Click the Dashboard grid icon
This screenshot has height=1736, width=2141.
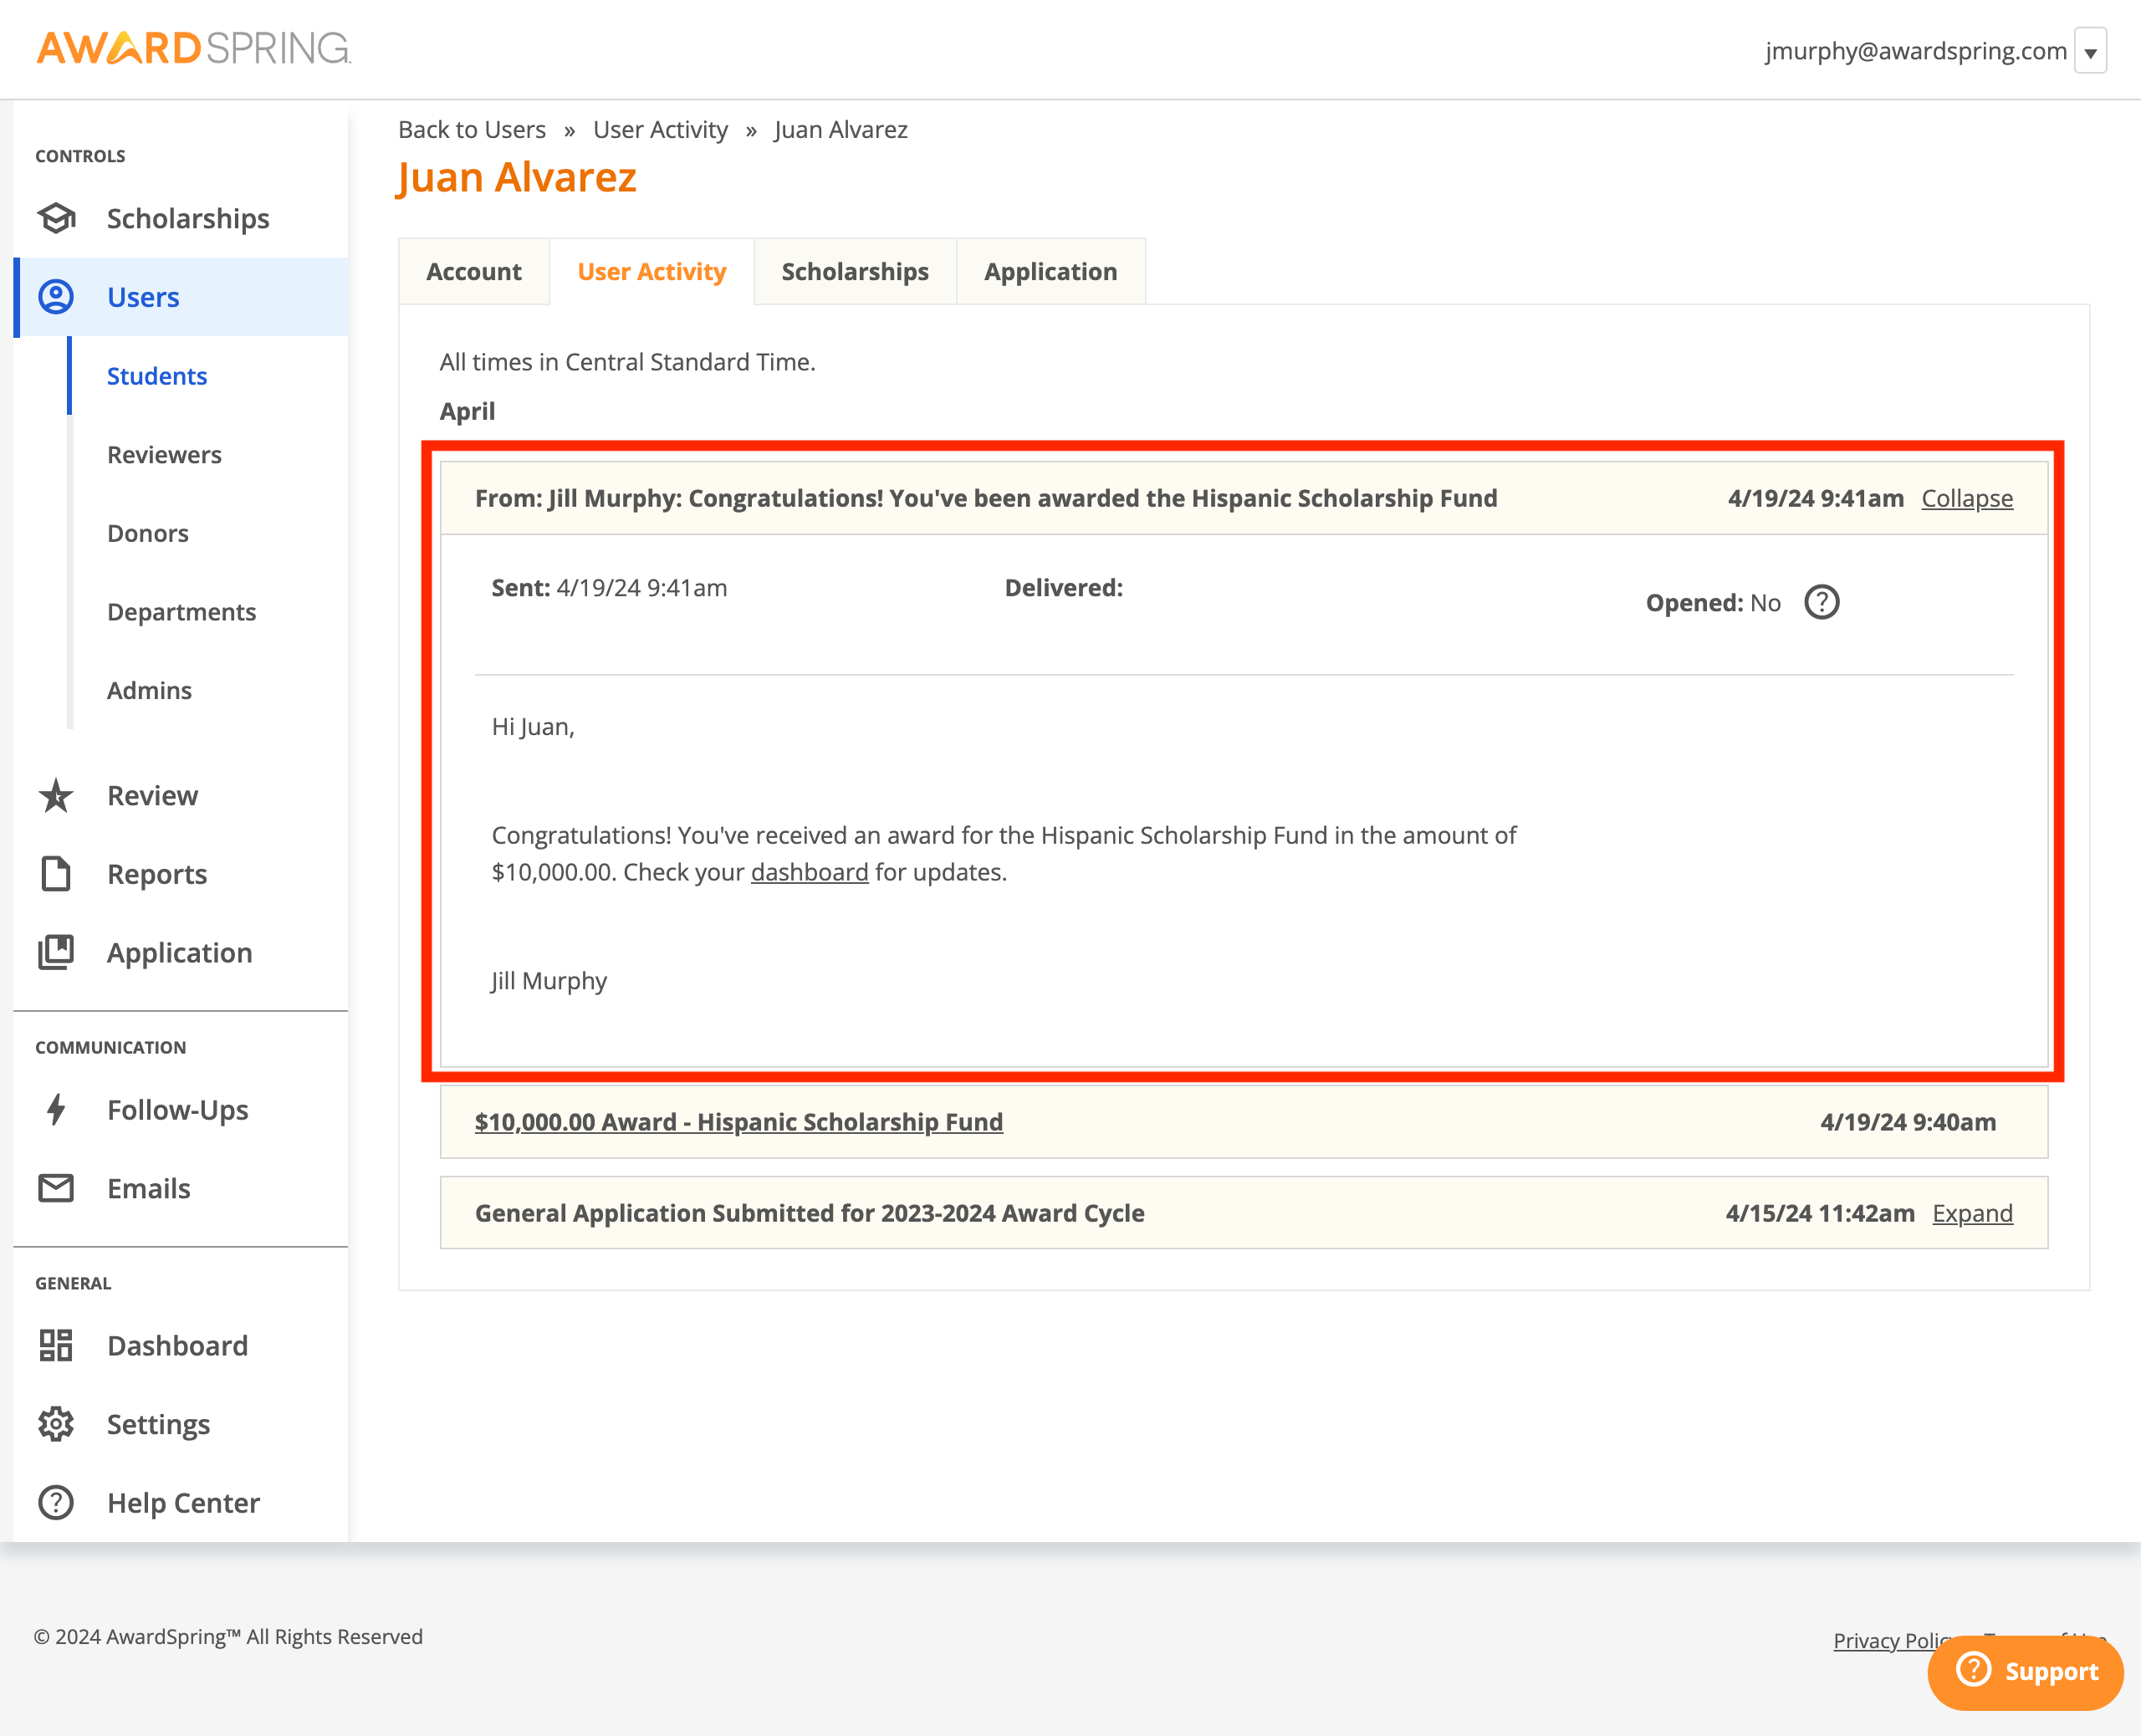pyautogui.click(x=56, y=1345)
